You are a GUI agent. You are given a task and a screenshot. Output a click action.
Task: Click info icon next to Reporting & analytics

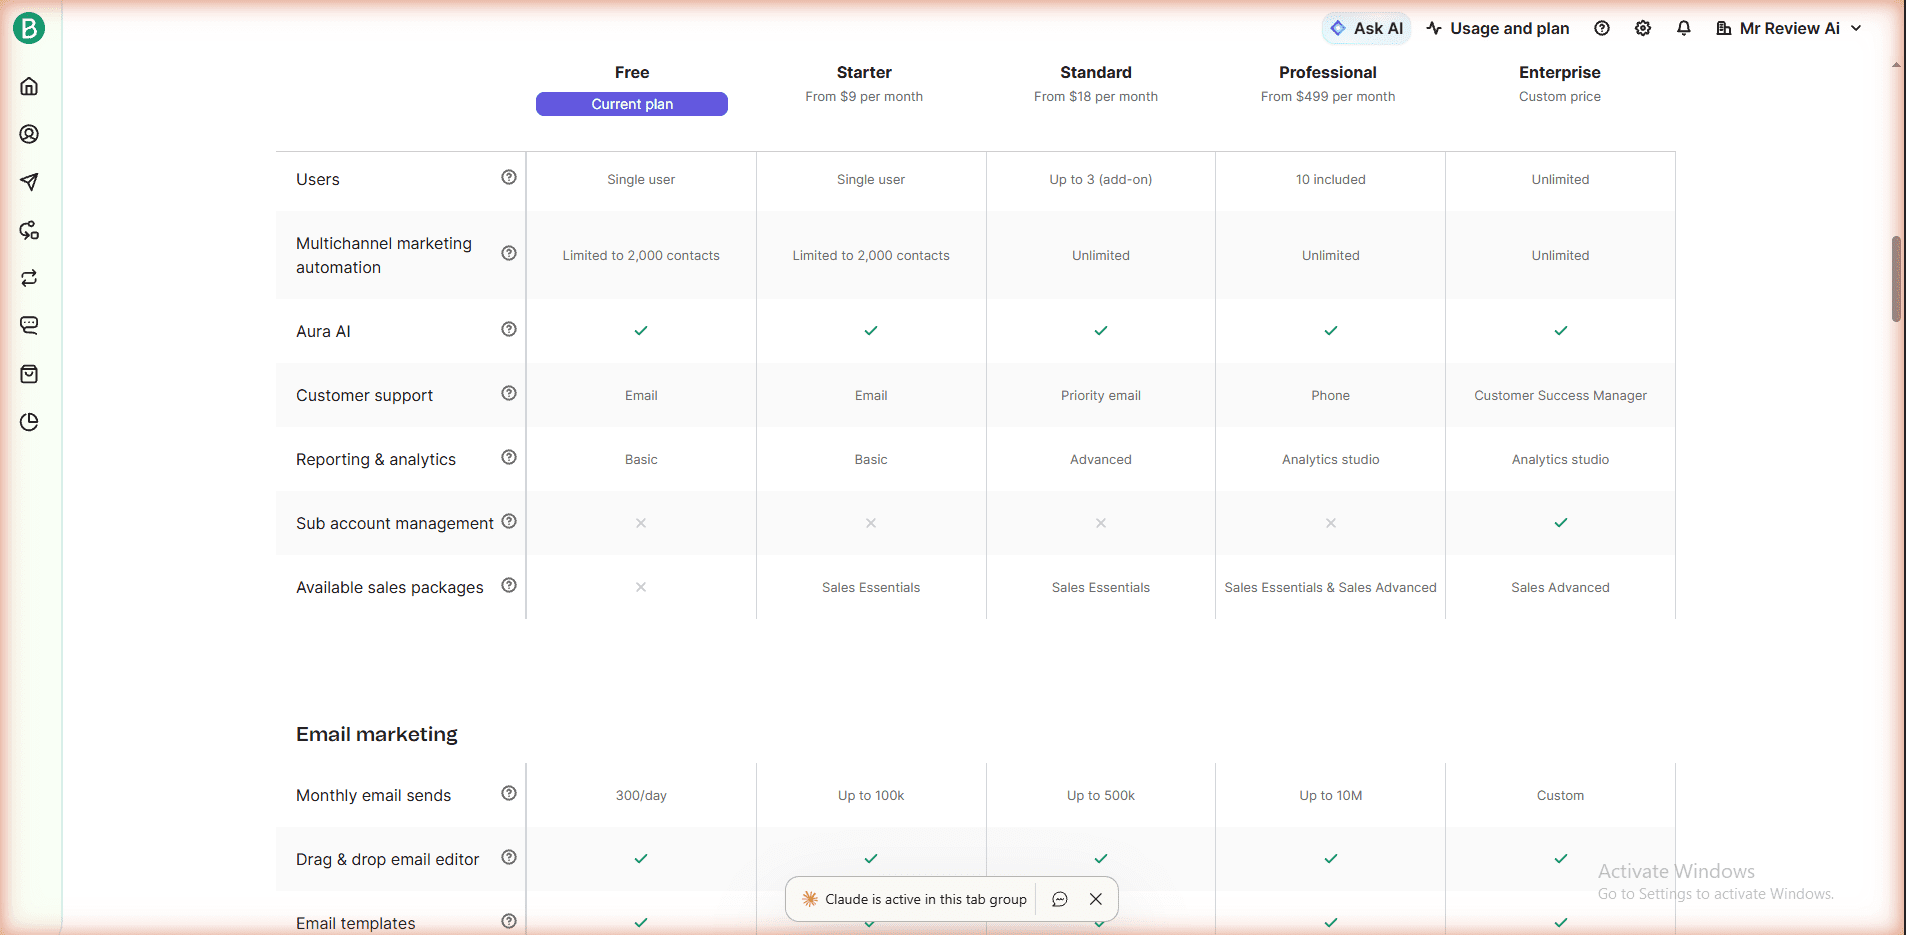509,457
